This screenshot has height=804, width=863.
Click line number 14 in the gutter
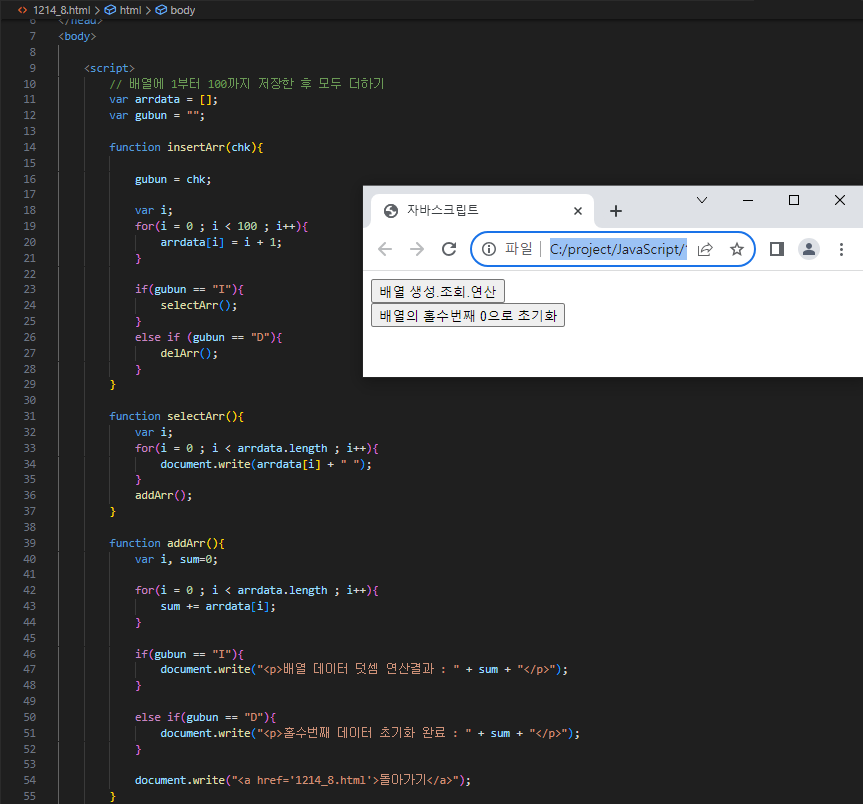30,147
